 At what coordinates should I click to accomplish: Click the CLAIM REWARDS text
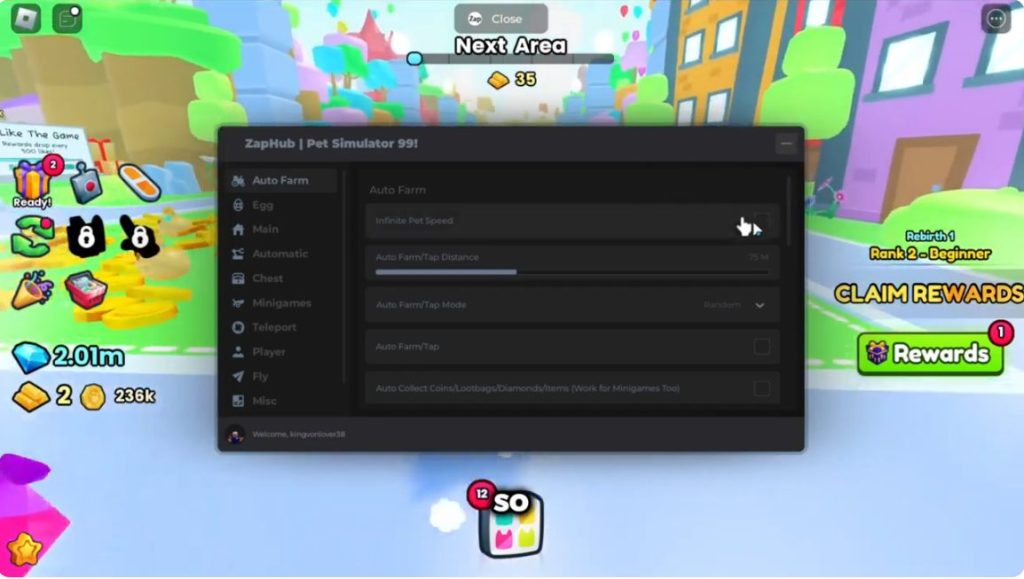tap(929, 294)
